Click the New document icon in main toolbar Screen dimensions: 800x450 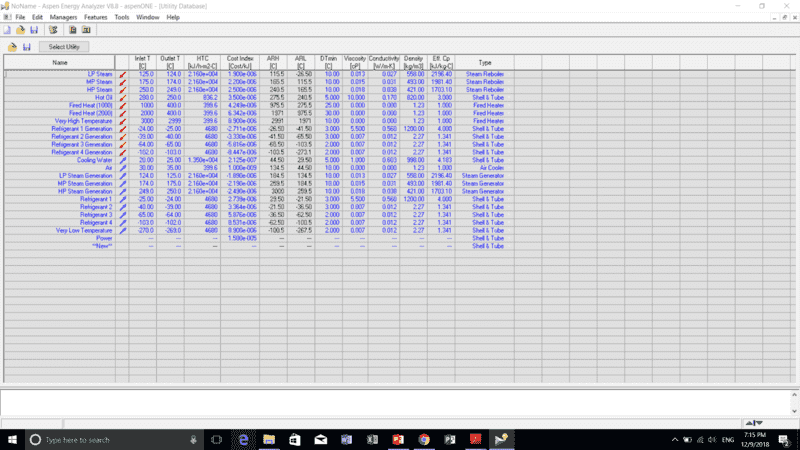click(7, 30)
